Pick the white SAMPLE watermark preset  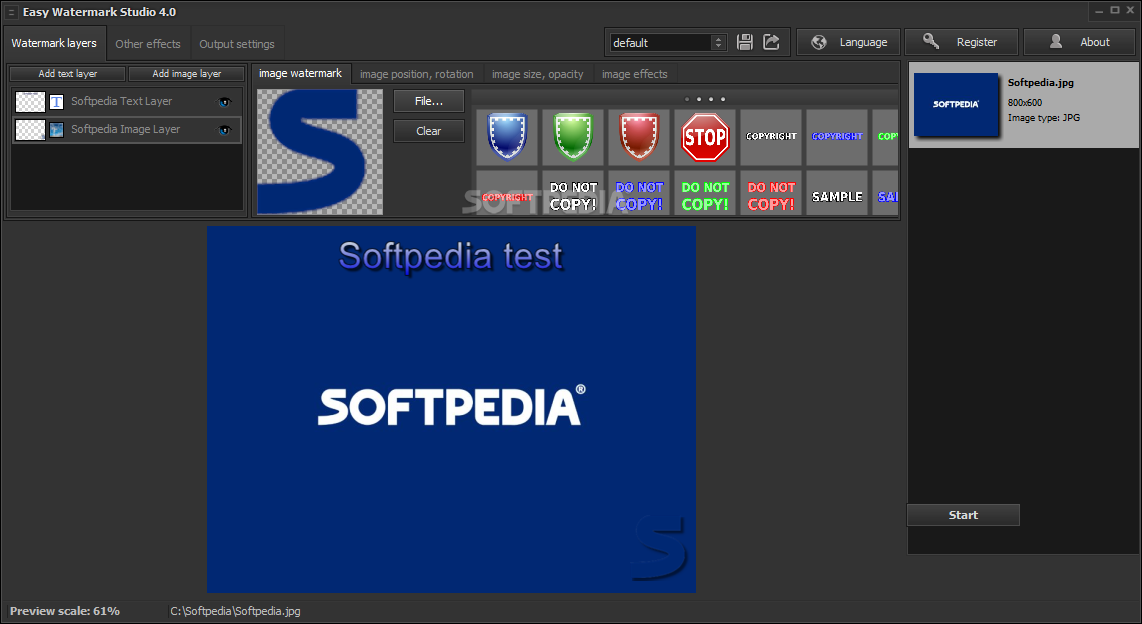coord(837,193)
